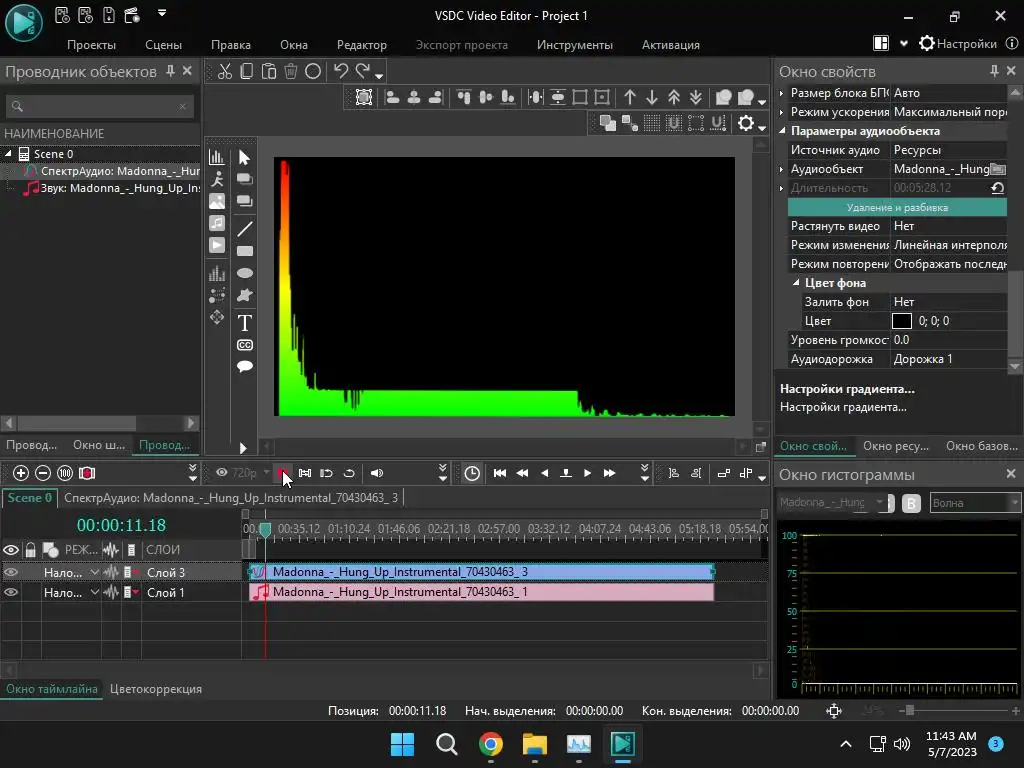
Task: Select the Line drawing tool
Action: 245,229
